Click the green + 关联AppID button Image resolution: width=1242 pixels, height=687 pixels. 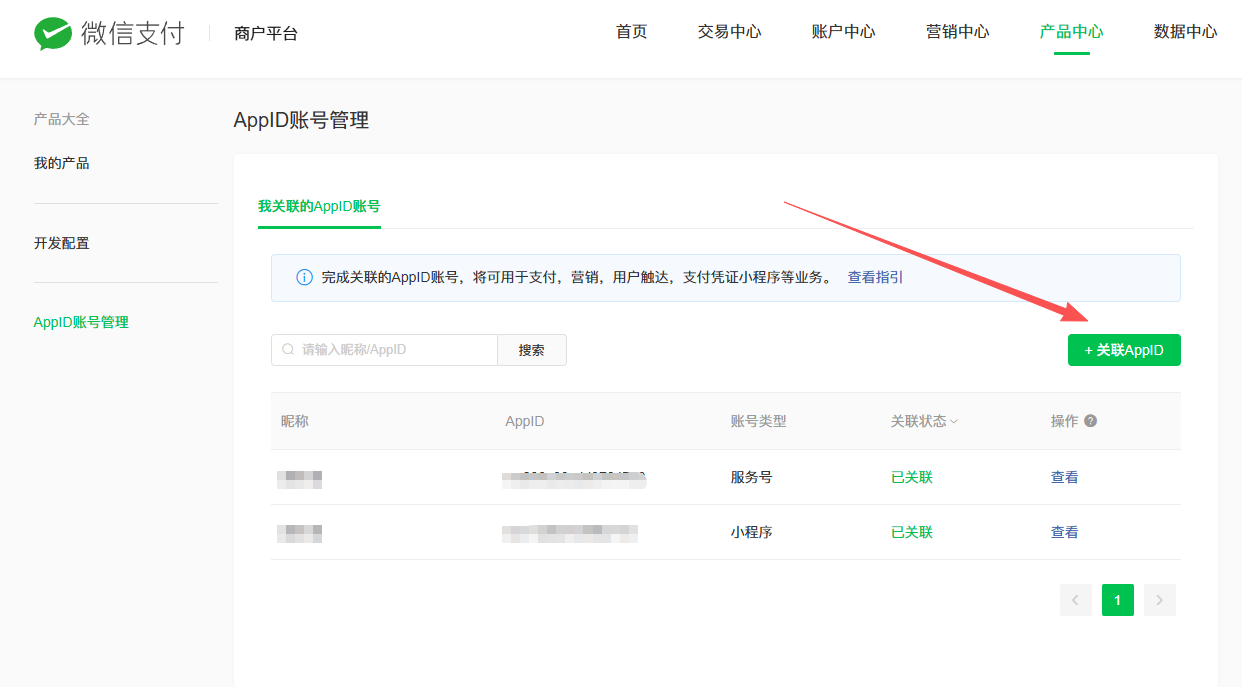1124,350
